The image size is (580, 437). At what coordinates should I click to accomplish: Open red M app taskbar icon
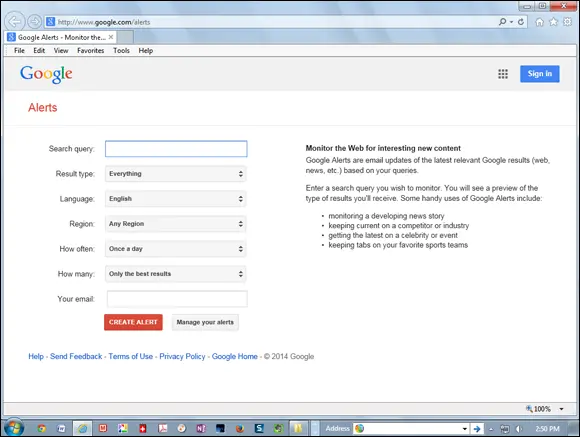click(x=103, y=428)
